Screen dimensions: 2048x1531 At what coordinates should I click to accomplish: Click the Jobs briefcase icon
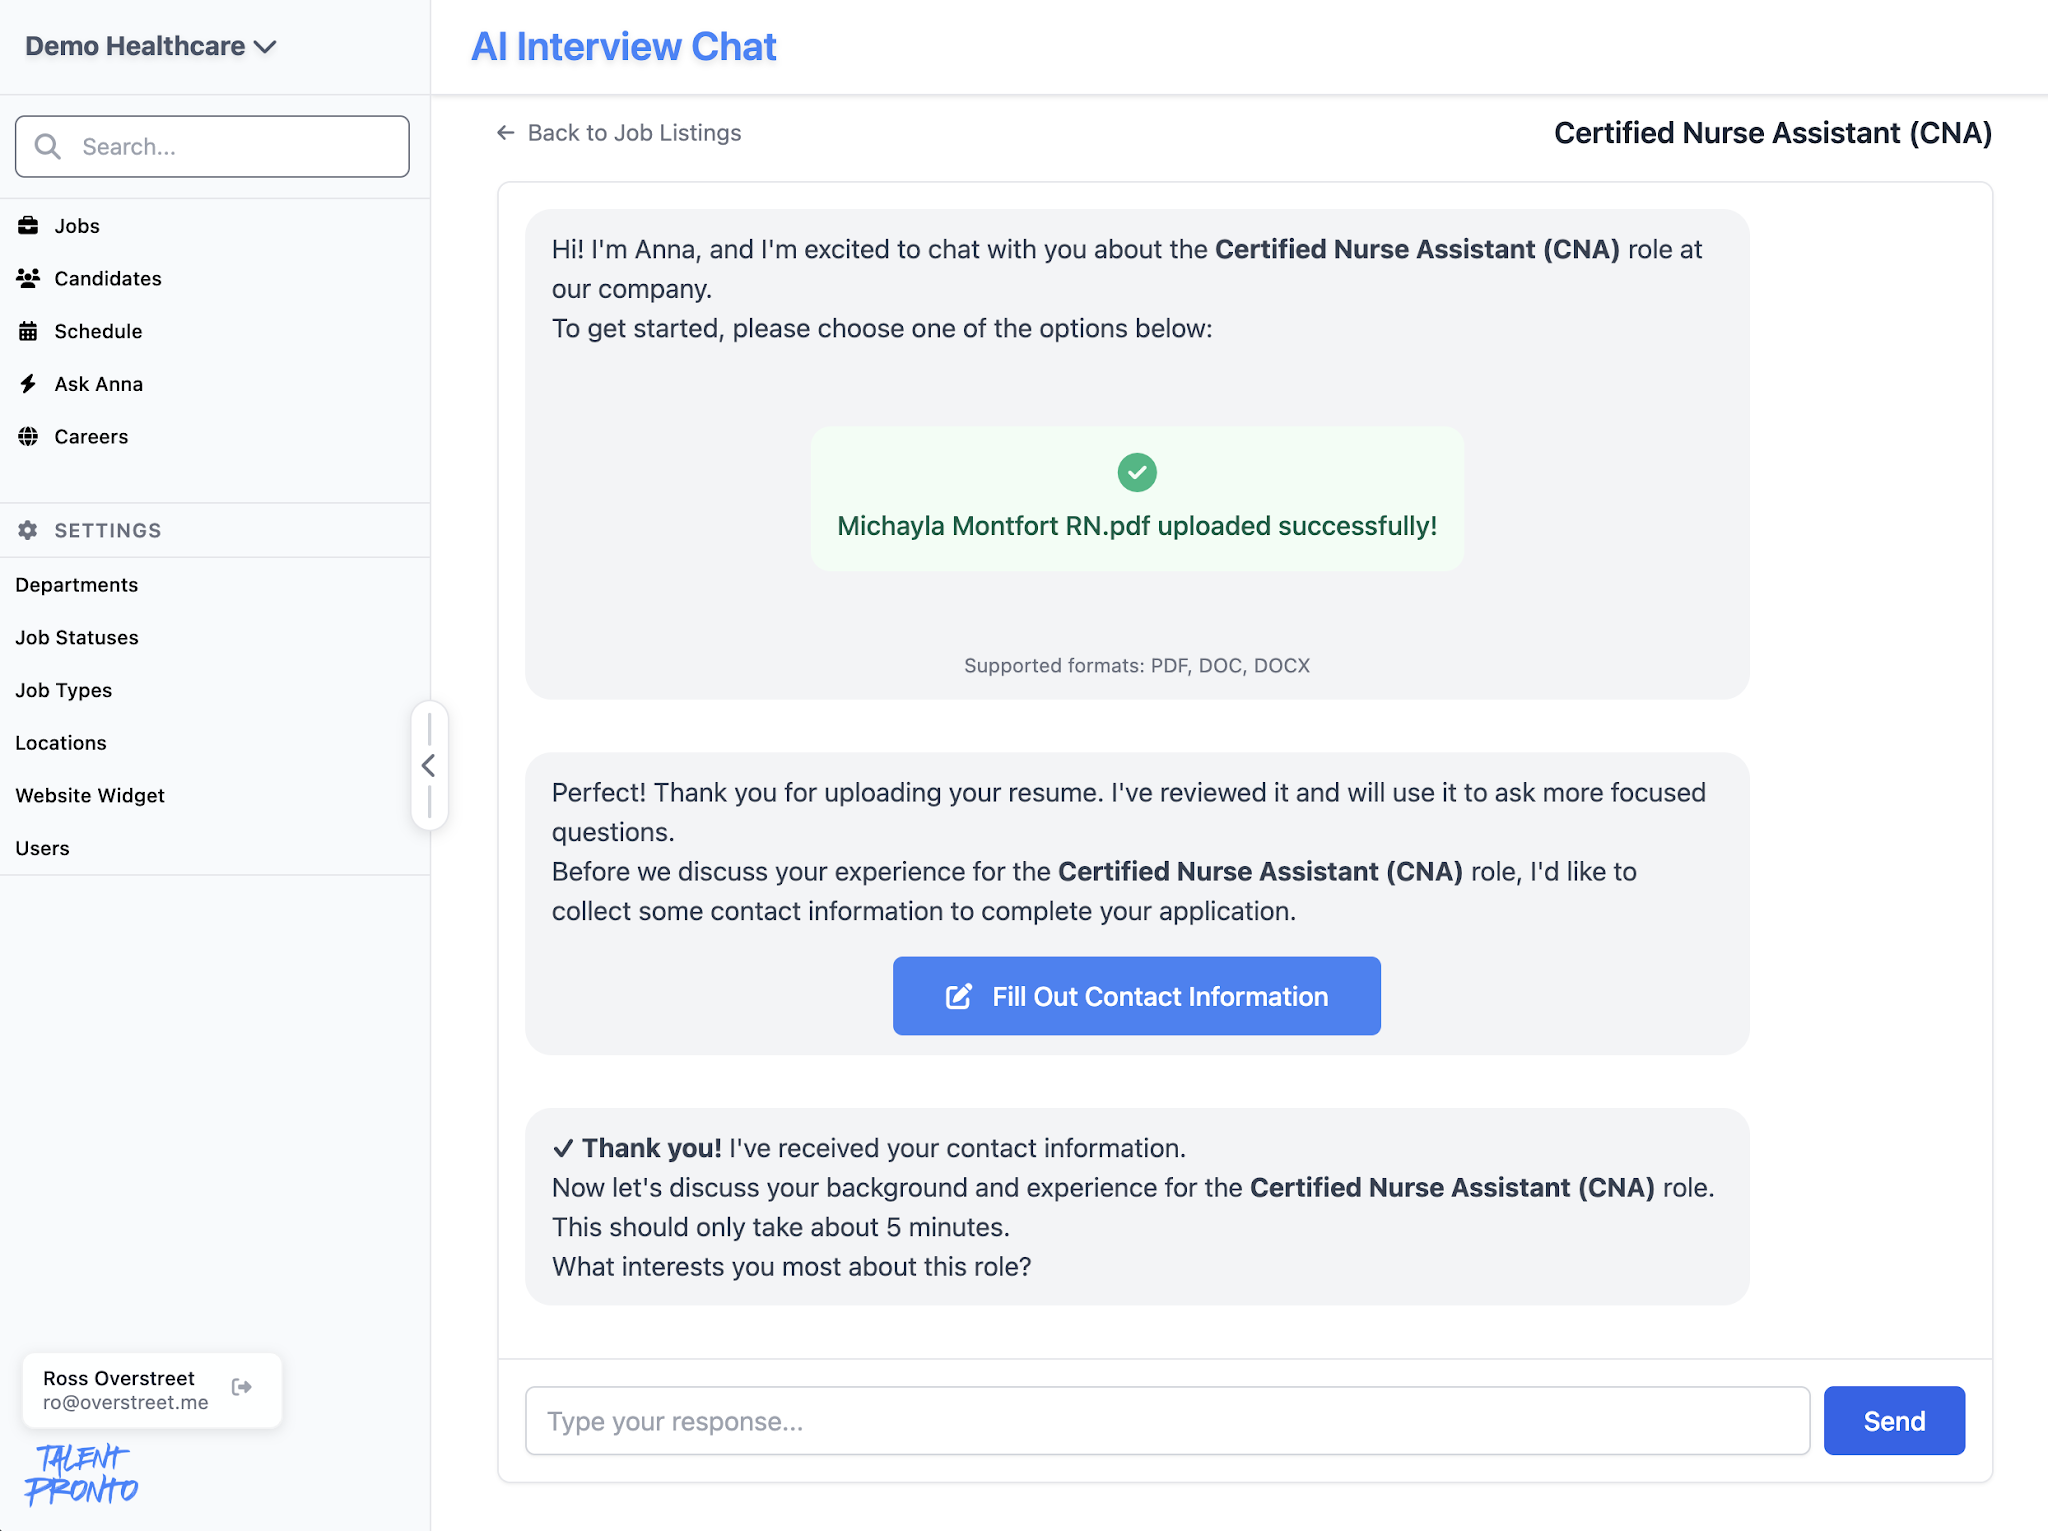28,226
